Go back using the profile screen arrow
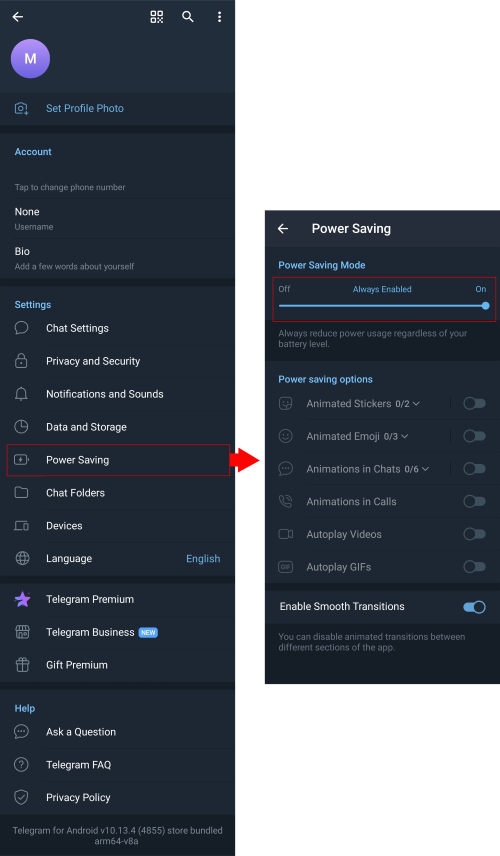Viewport: 500px width, 856px height. pos(18,17)
